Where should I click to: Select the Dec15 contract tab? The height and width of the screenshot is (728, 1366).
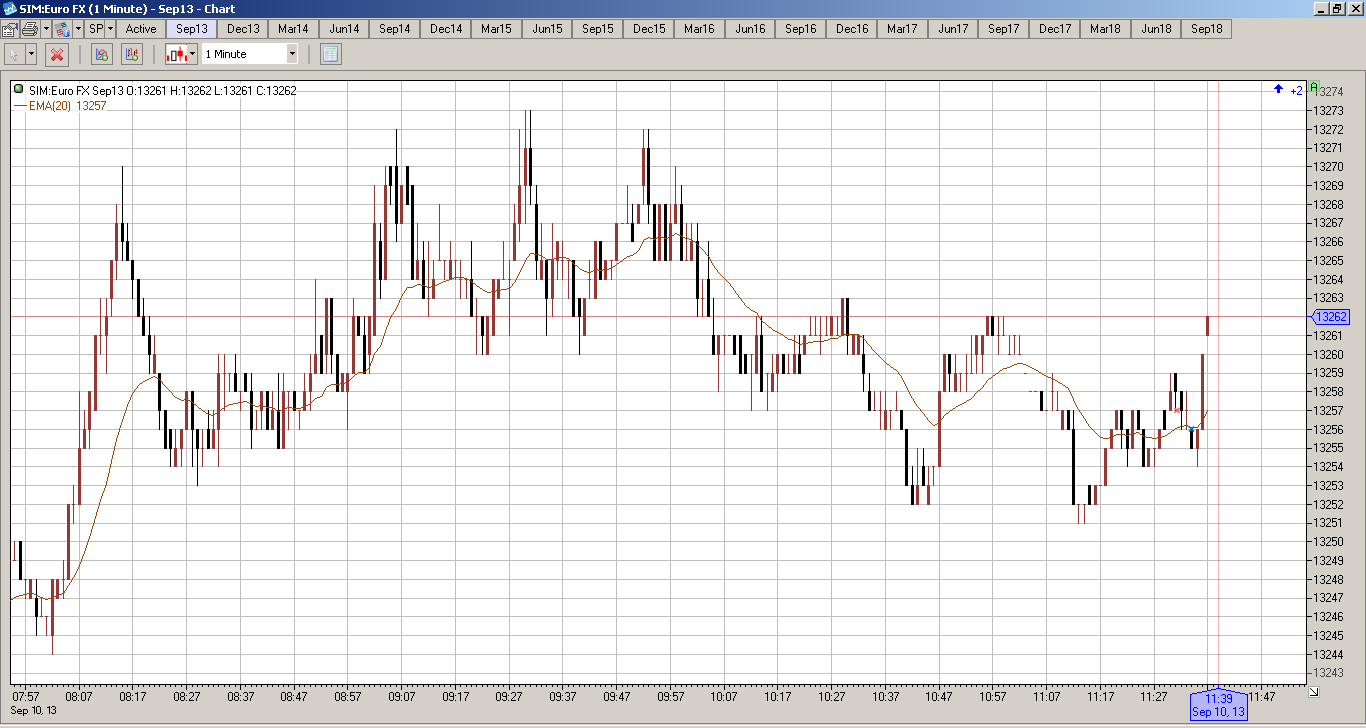(x=649, y=29)
